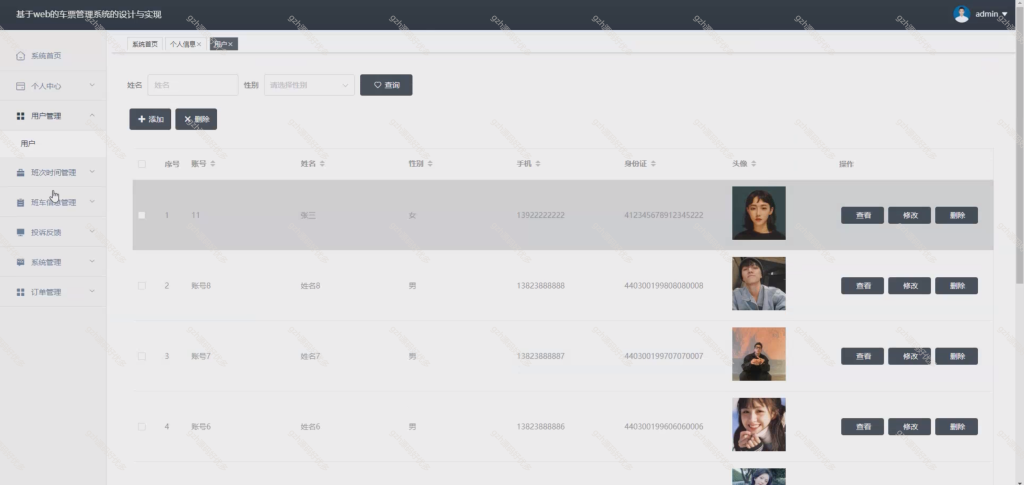The image size is (1024, 485).
Task: Switch to the 个人信息 tab
Action: pyautogui.click(x=183, y=44)
